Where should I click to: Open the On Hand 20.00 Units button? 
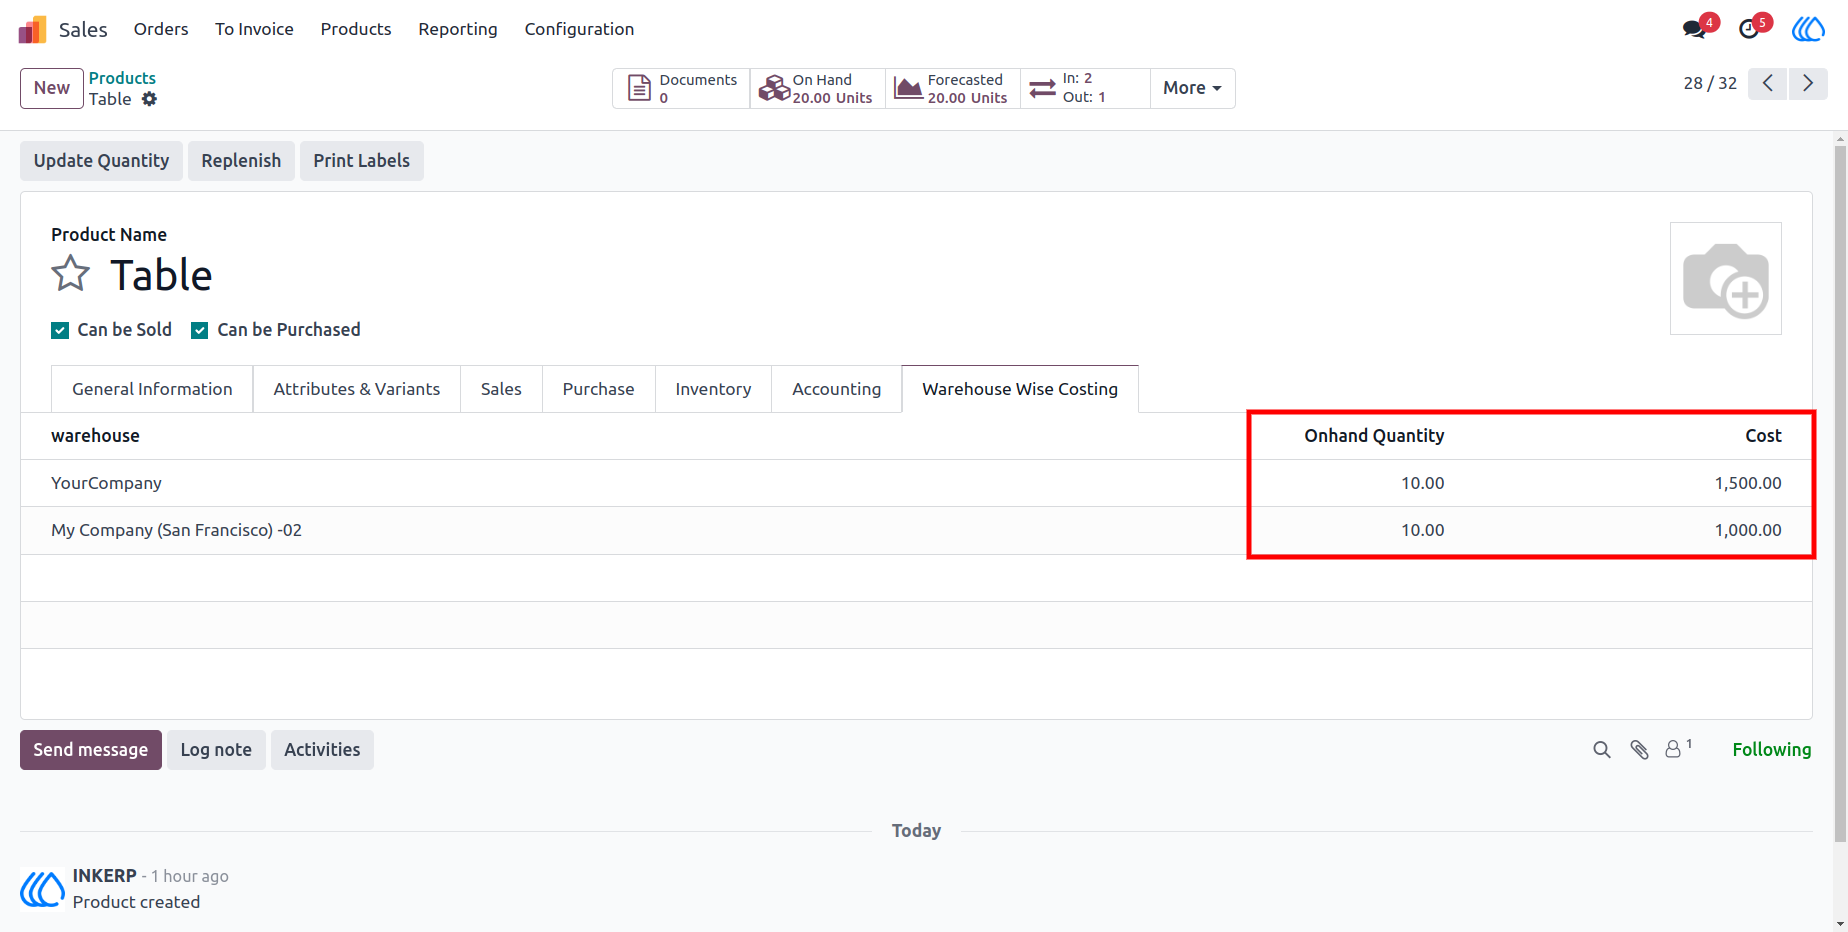point(817,88)
